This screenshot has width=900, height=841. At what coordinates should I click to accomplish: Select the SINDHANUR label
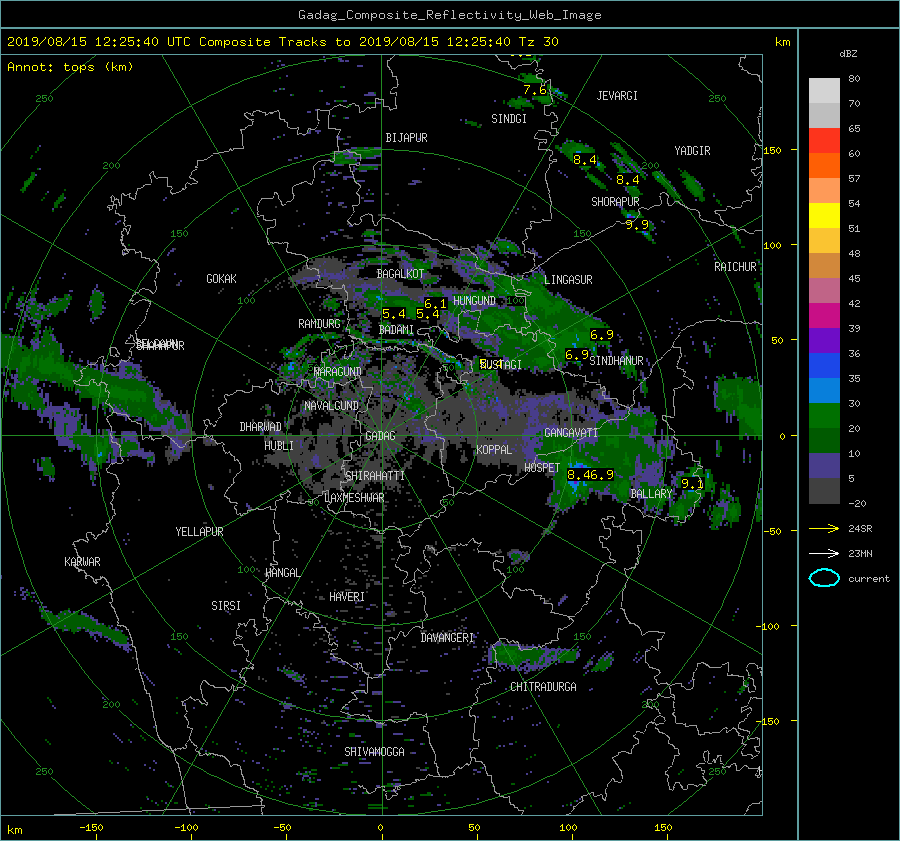(616, 361)
